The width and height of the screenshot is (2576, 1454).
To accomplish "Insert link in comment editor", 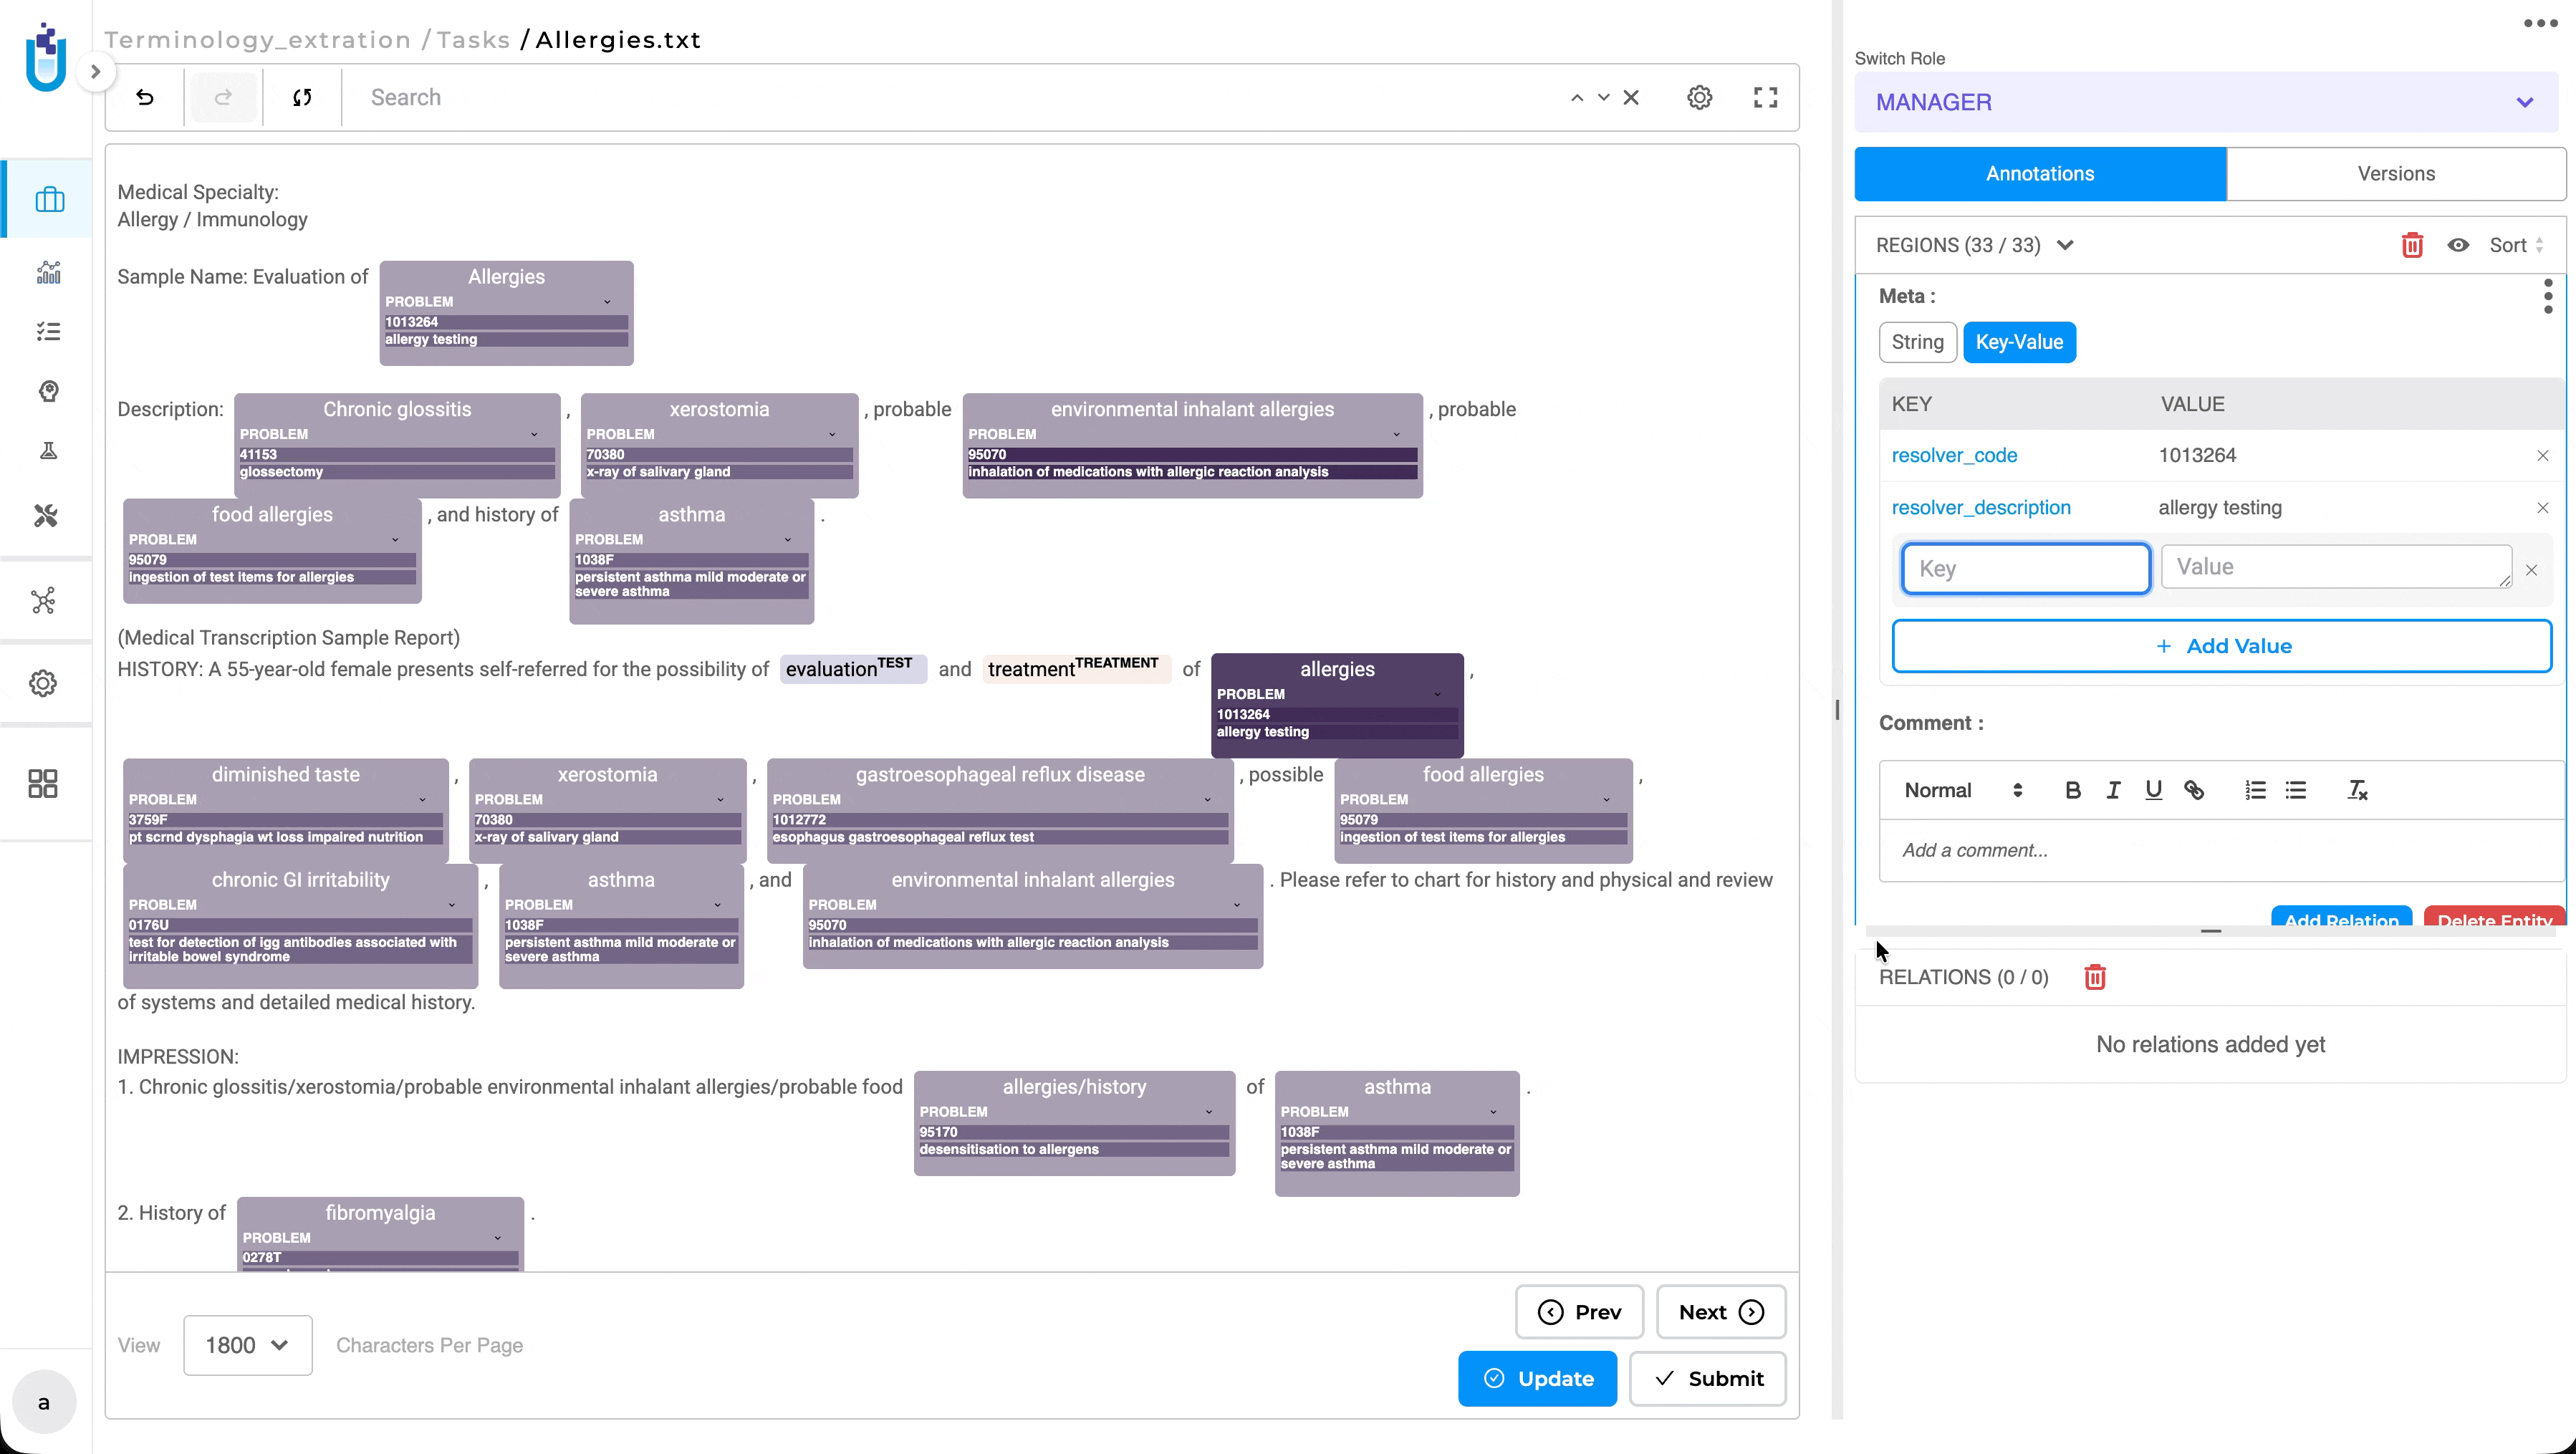I will click(2194, 790).
